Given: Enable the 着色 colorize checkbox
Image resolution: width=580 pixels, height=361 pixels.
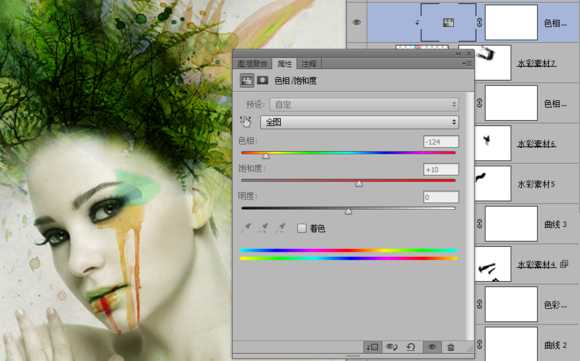Looking at the screenshot, I should [301, 228].
